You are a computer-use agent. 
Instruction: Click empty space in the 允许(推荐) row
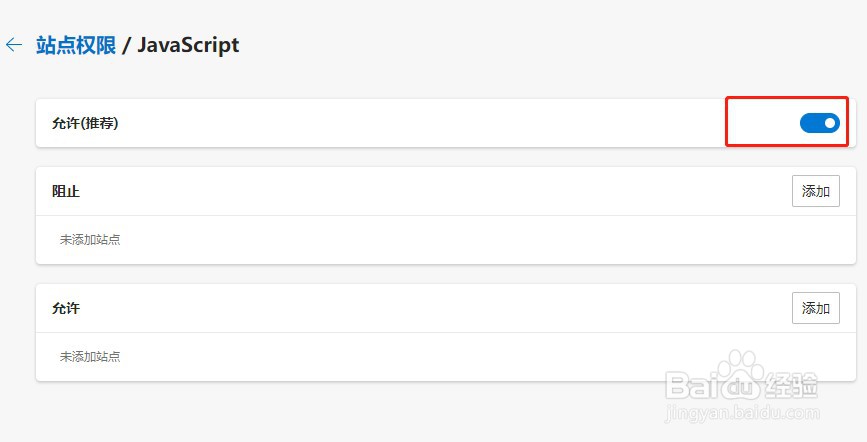[420, 123]
